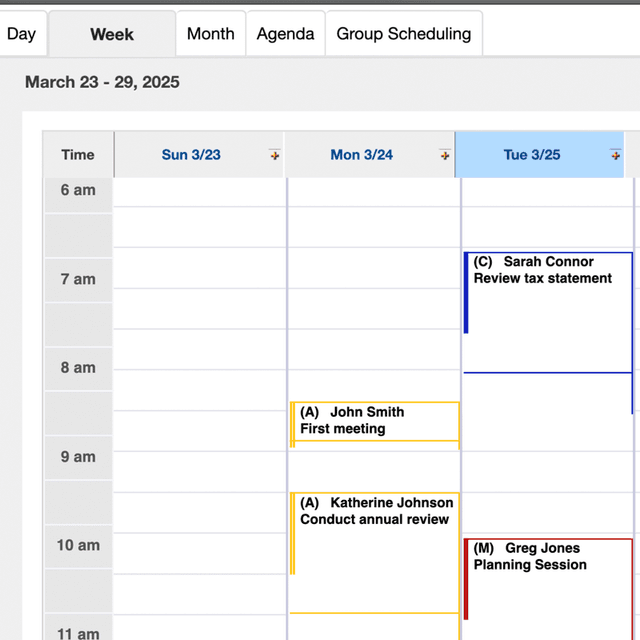Open the Mon 3/24 day link

click(x=361, y=155)
